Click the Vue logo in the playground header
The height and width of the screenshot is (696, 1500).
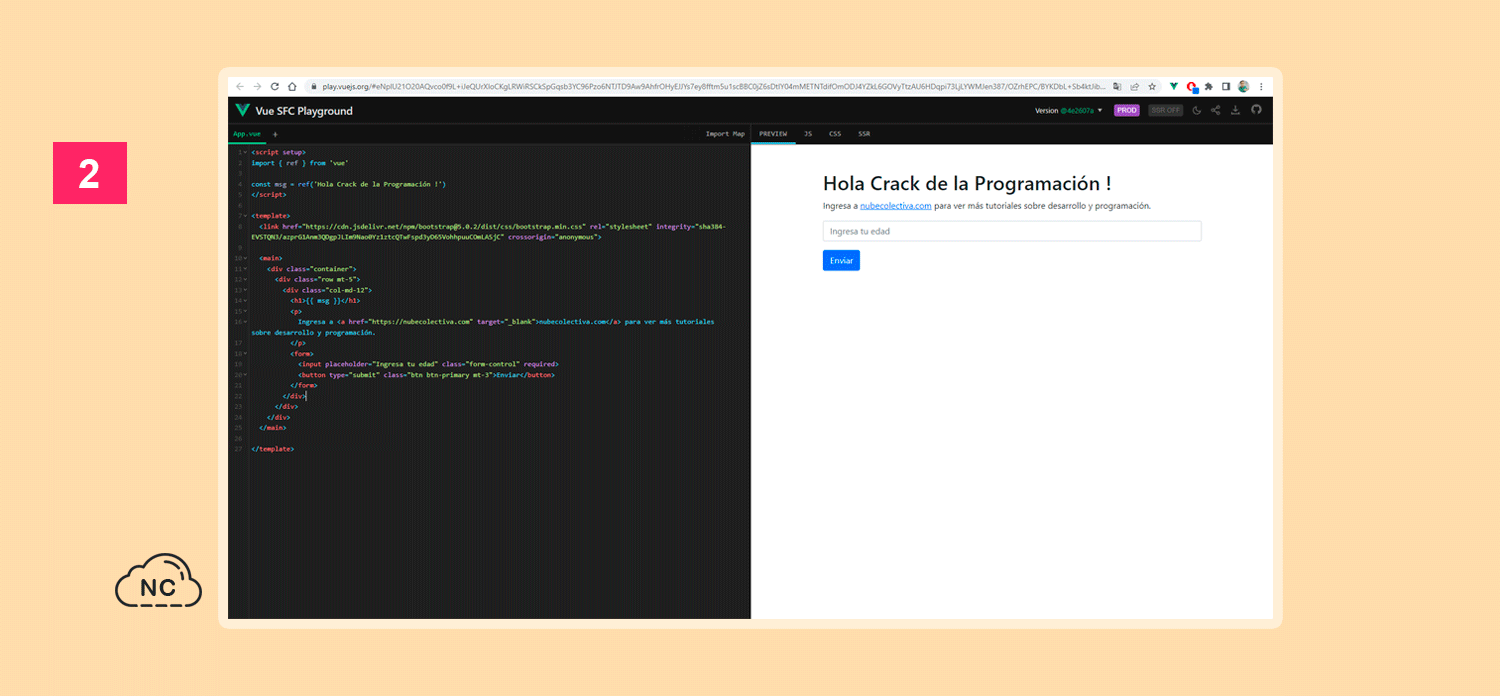(x=242, y=110)
